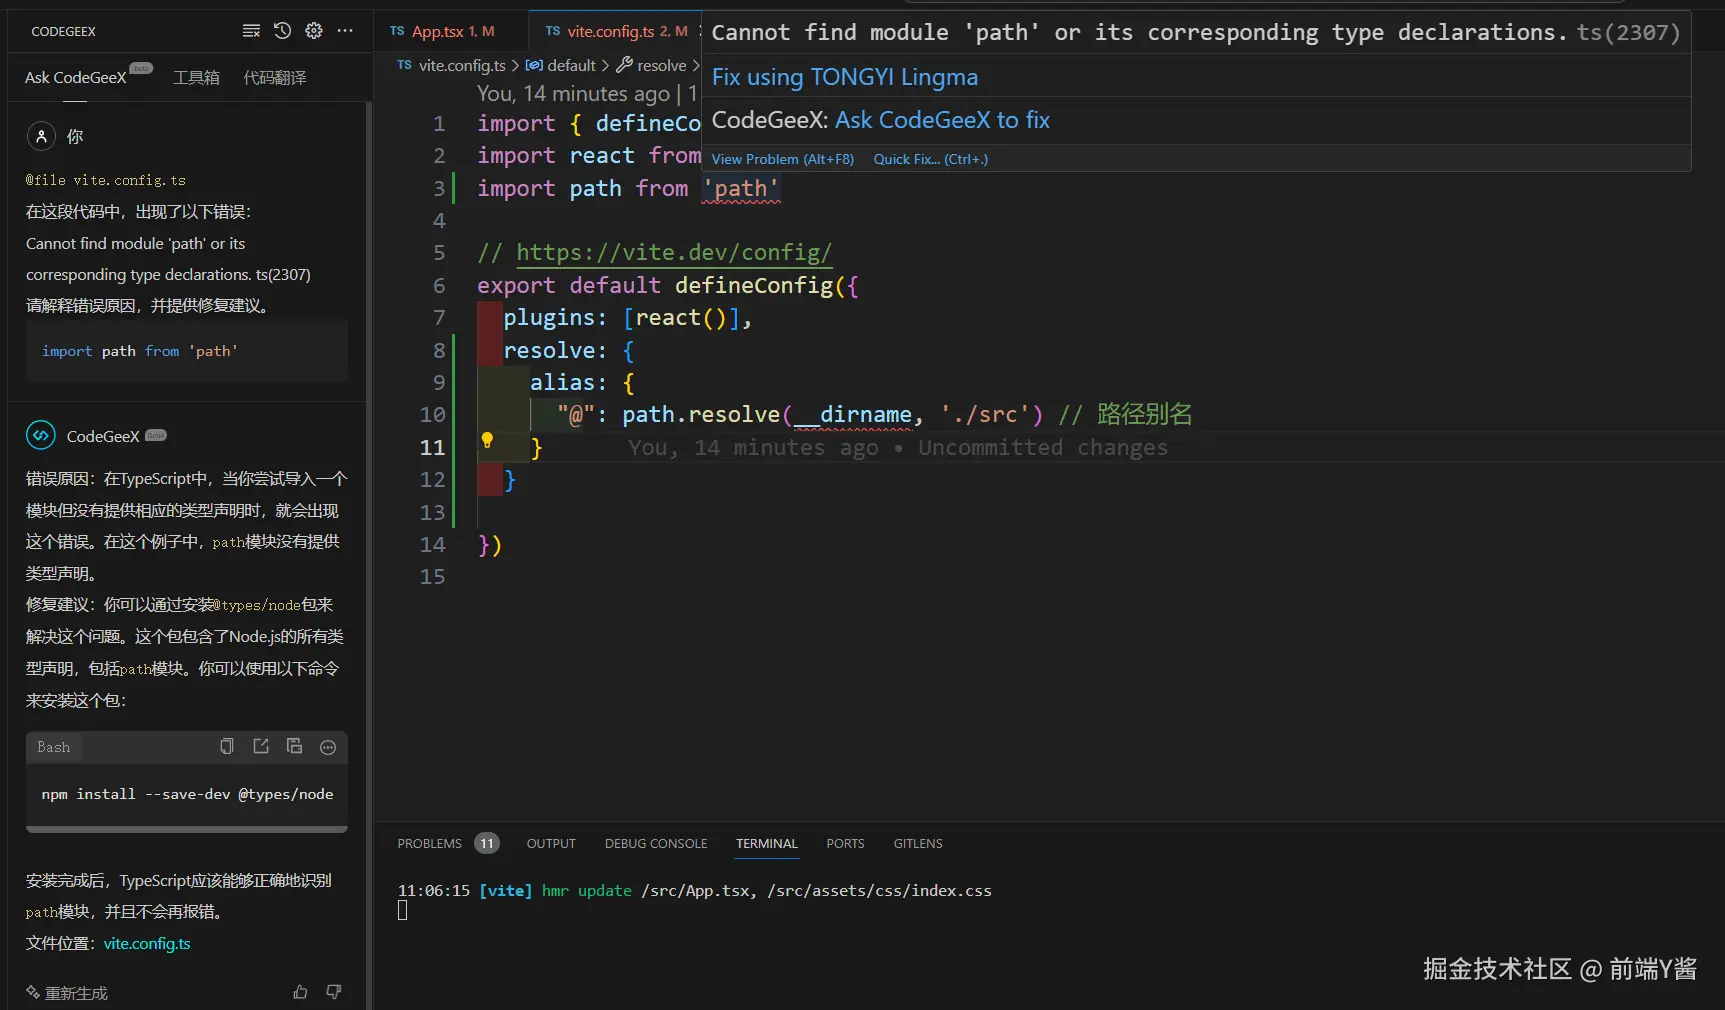Insert Bash code block into editor
The width and height of the screenshot is (1725, 1010).
[261, 747]
